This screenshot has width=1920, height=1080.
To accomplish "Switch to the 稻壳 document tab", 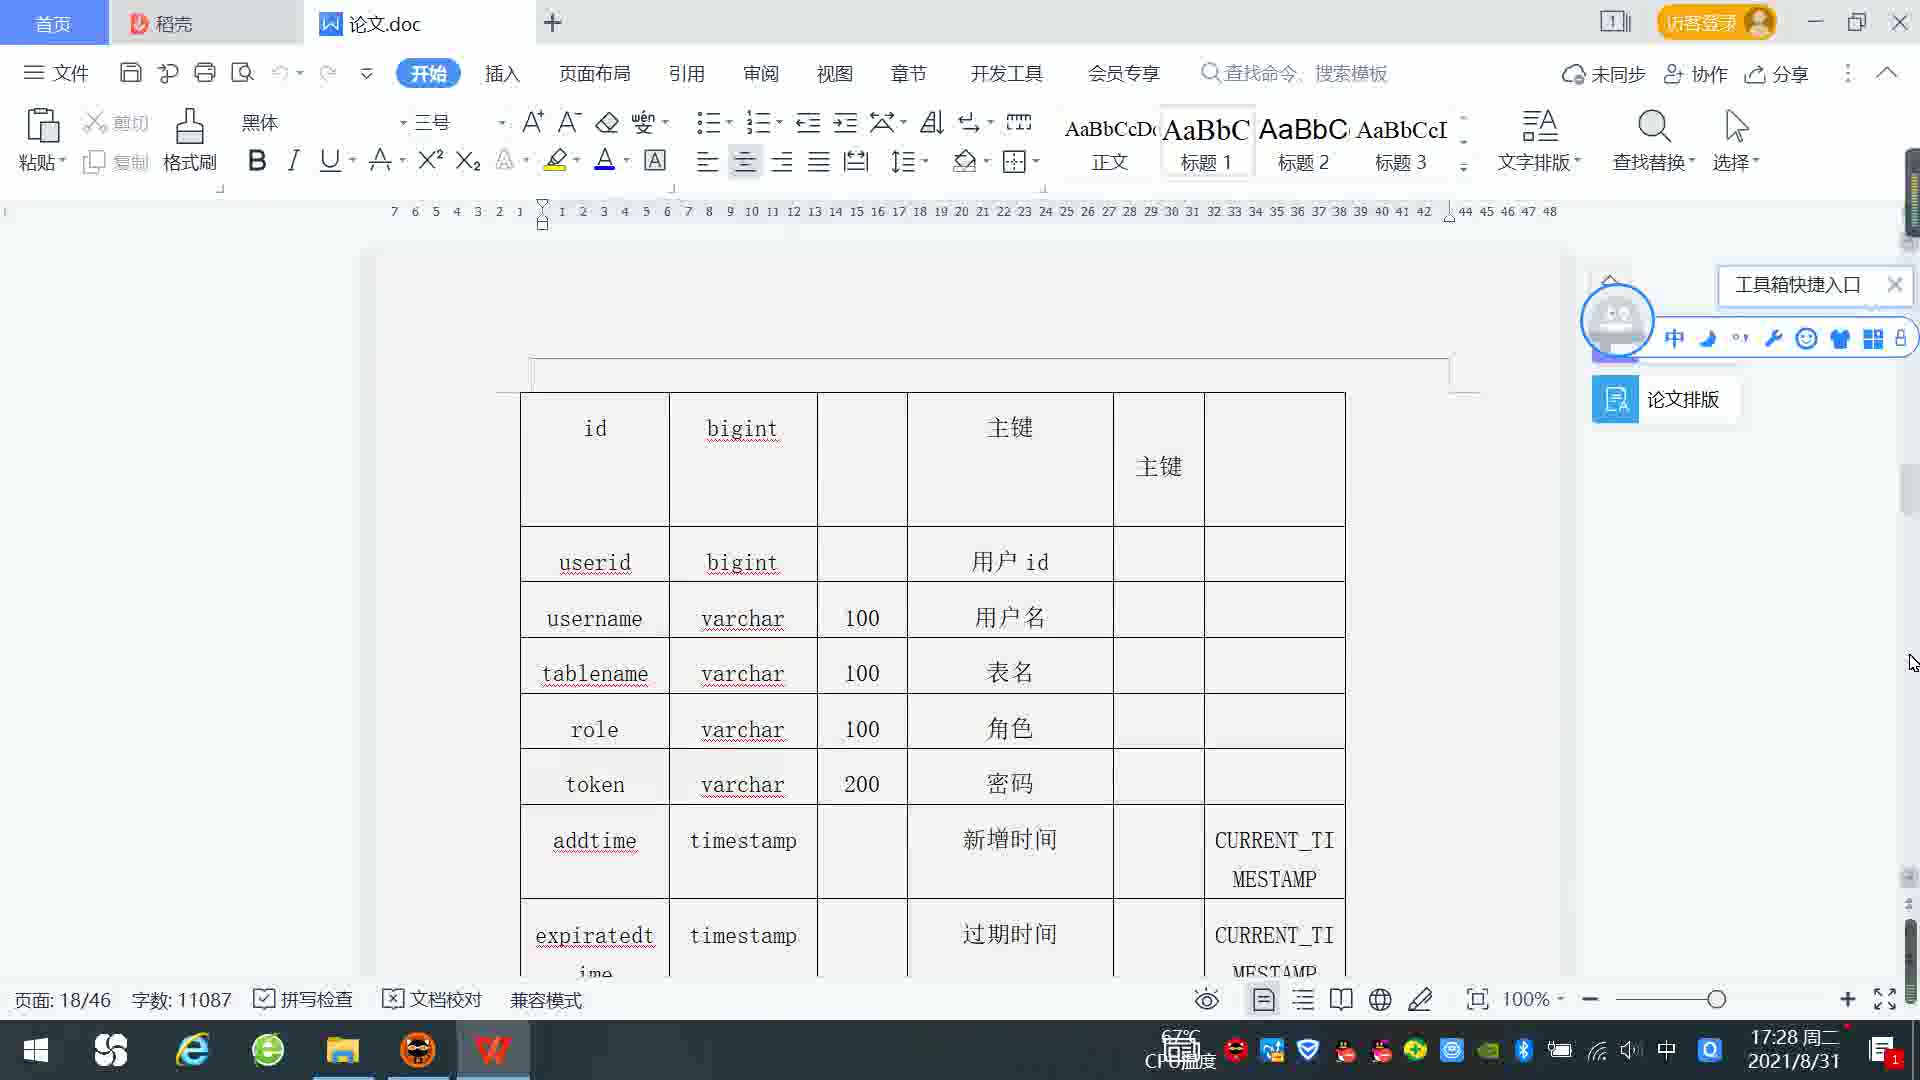I will pyautogui.click(x=206, y=23).
